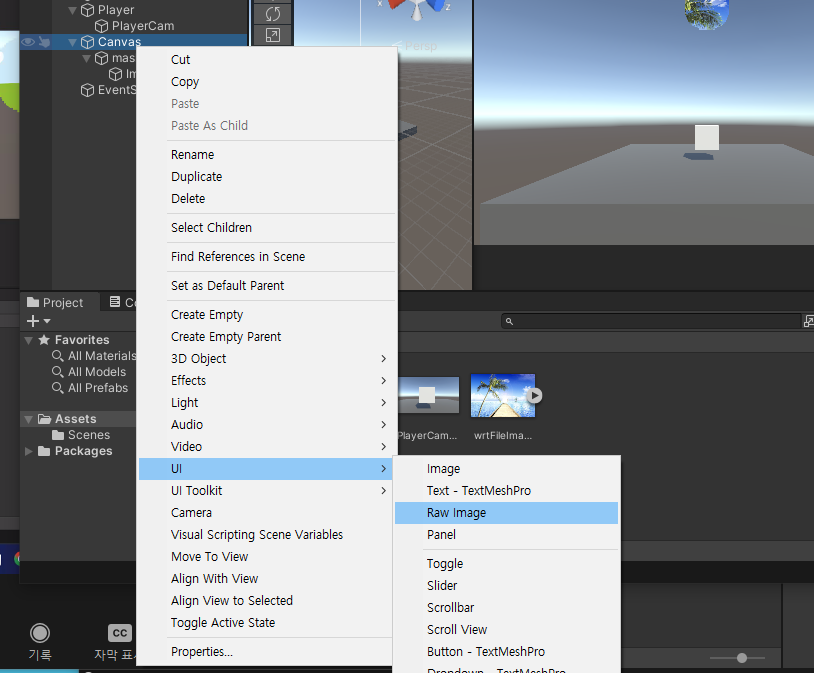Adjust the asset icon size slider
This screenshot has height=673, width=814.
[x=741, y=658]
